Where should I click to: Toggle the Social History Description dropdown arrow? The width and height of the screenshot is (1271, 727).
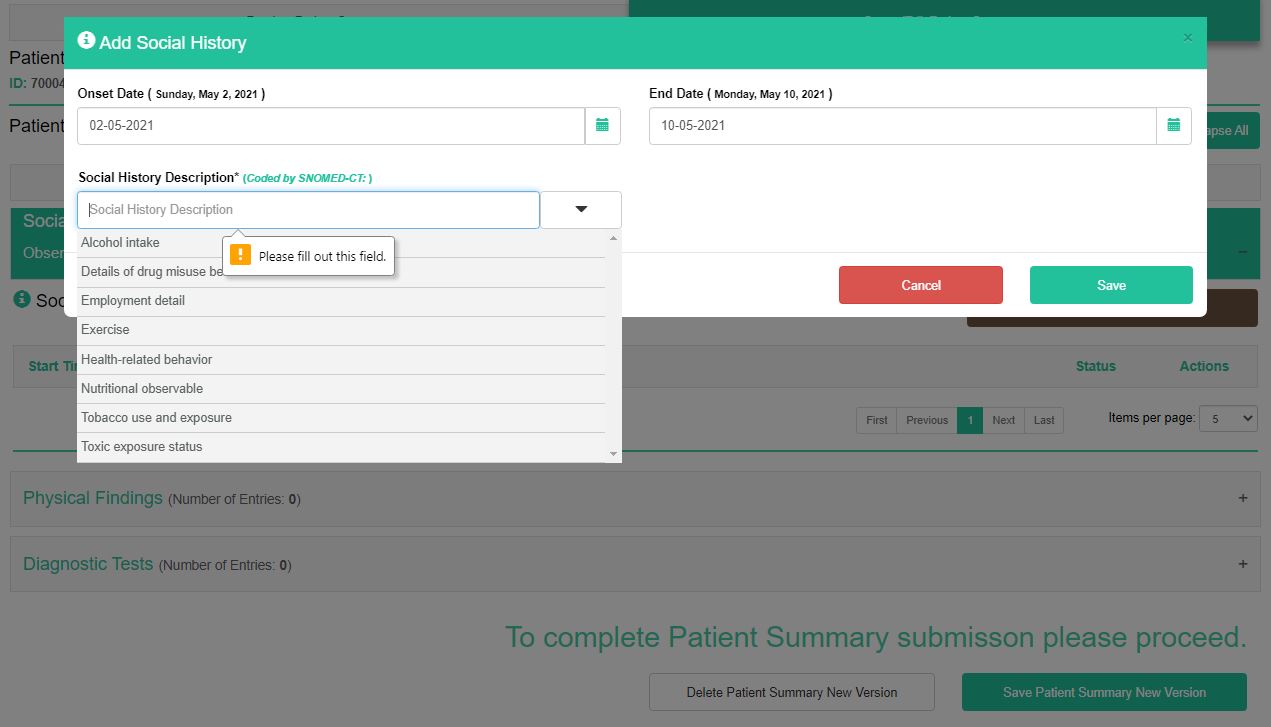coord(581,210)
